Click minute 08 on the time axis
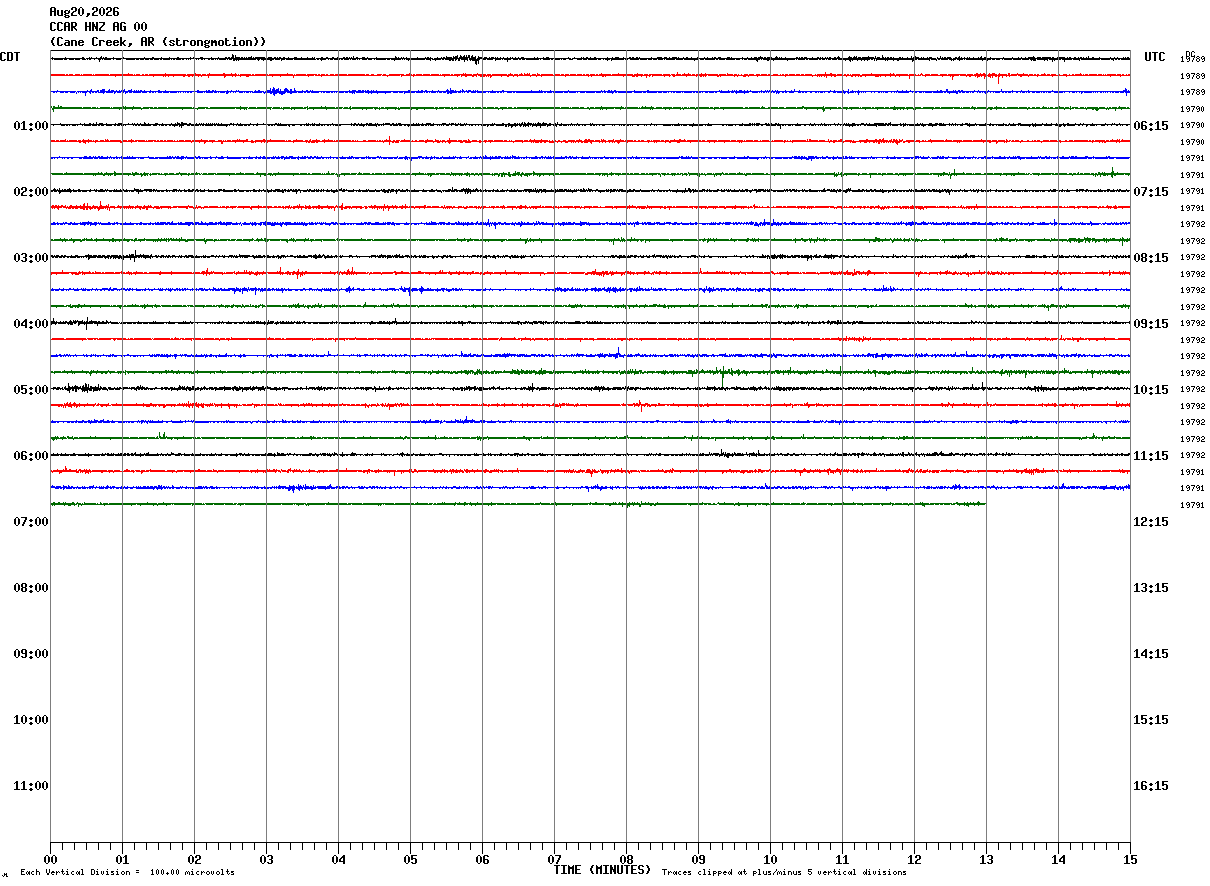 [626, 859]
